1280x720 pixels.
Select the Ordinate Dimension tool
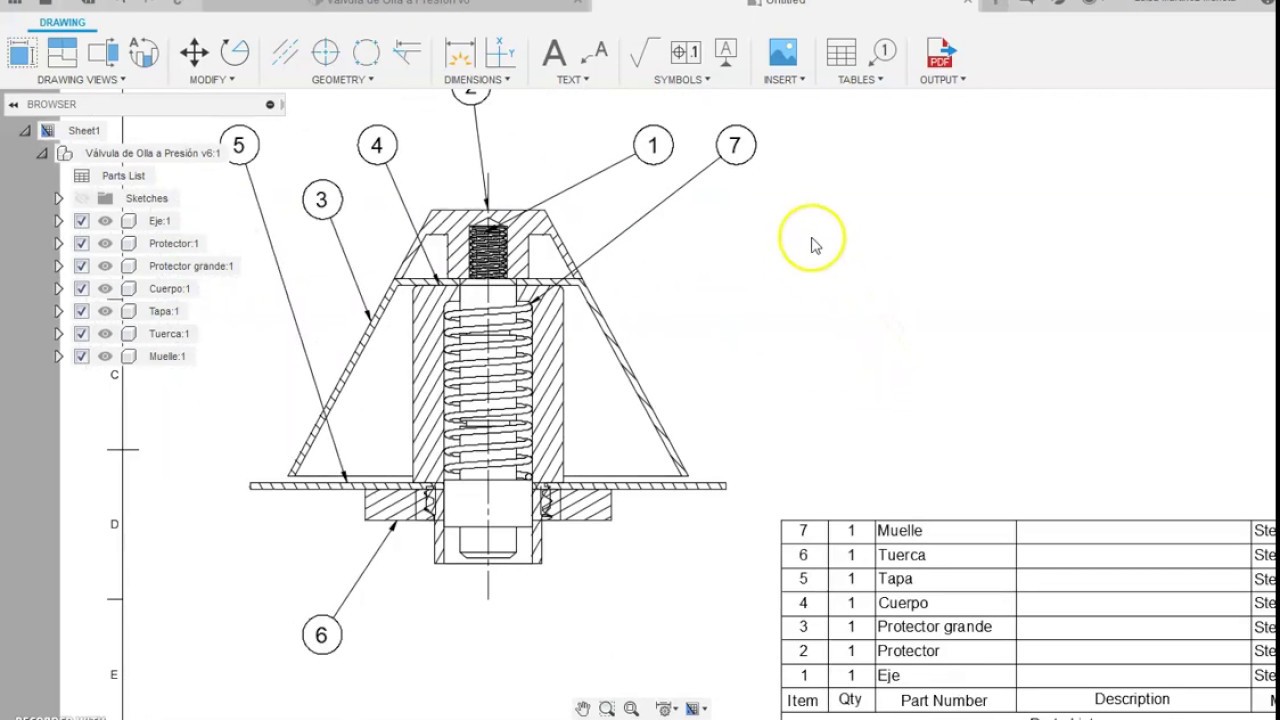pos(500,52)
